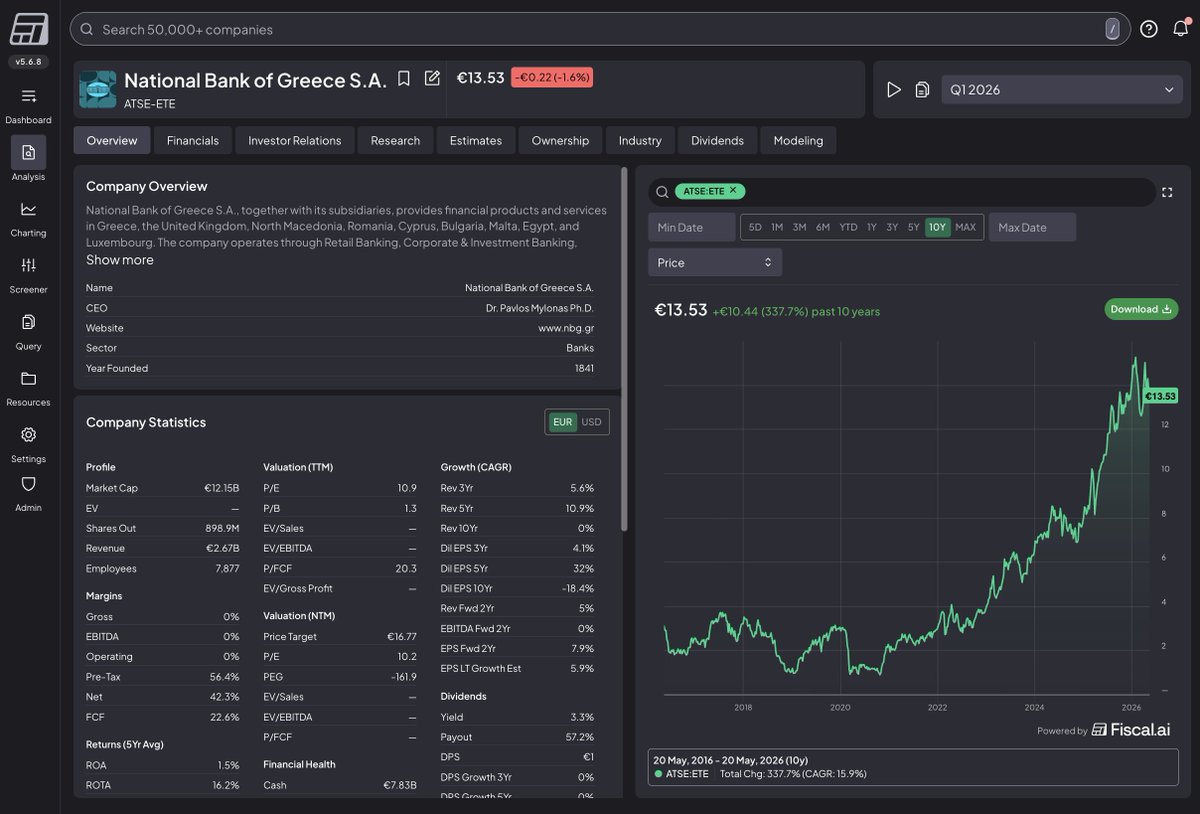Click the €13.53 price label on chart
The image size is (1200, 814).
[1160, 396]
